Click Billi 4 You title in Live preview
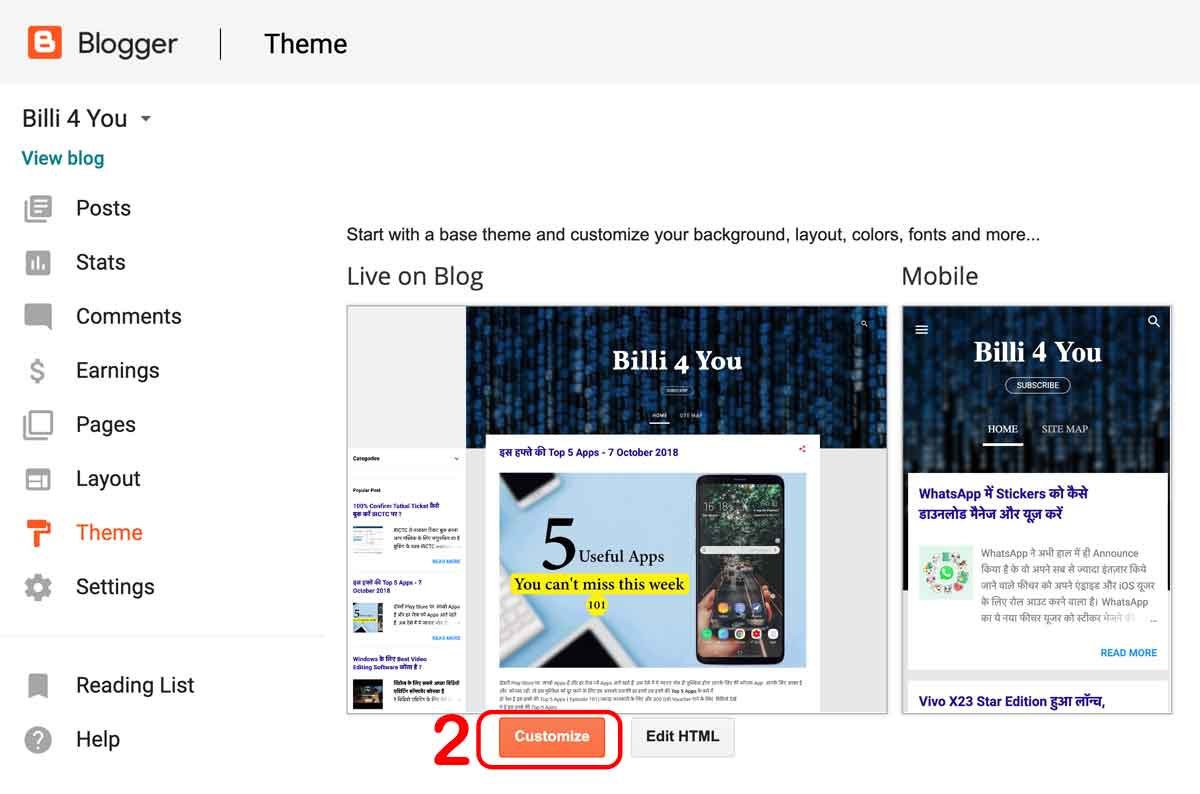The width and height of the screenshot is (1200, 794). coord(677,361)
